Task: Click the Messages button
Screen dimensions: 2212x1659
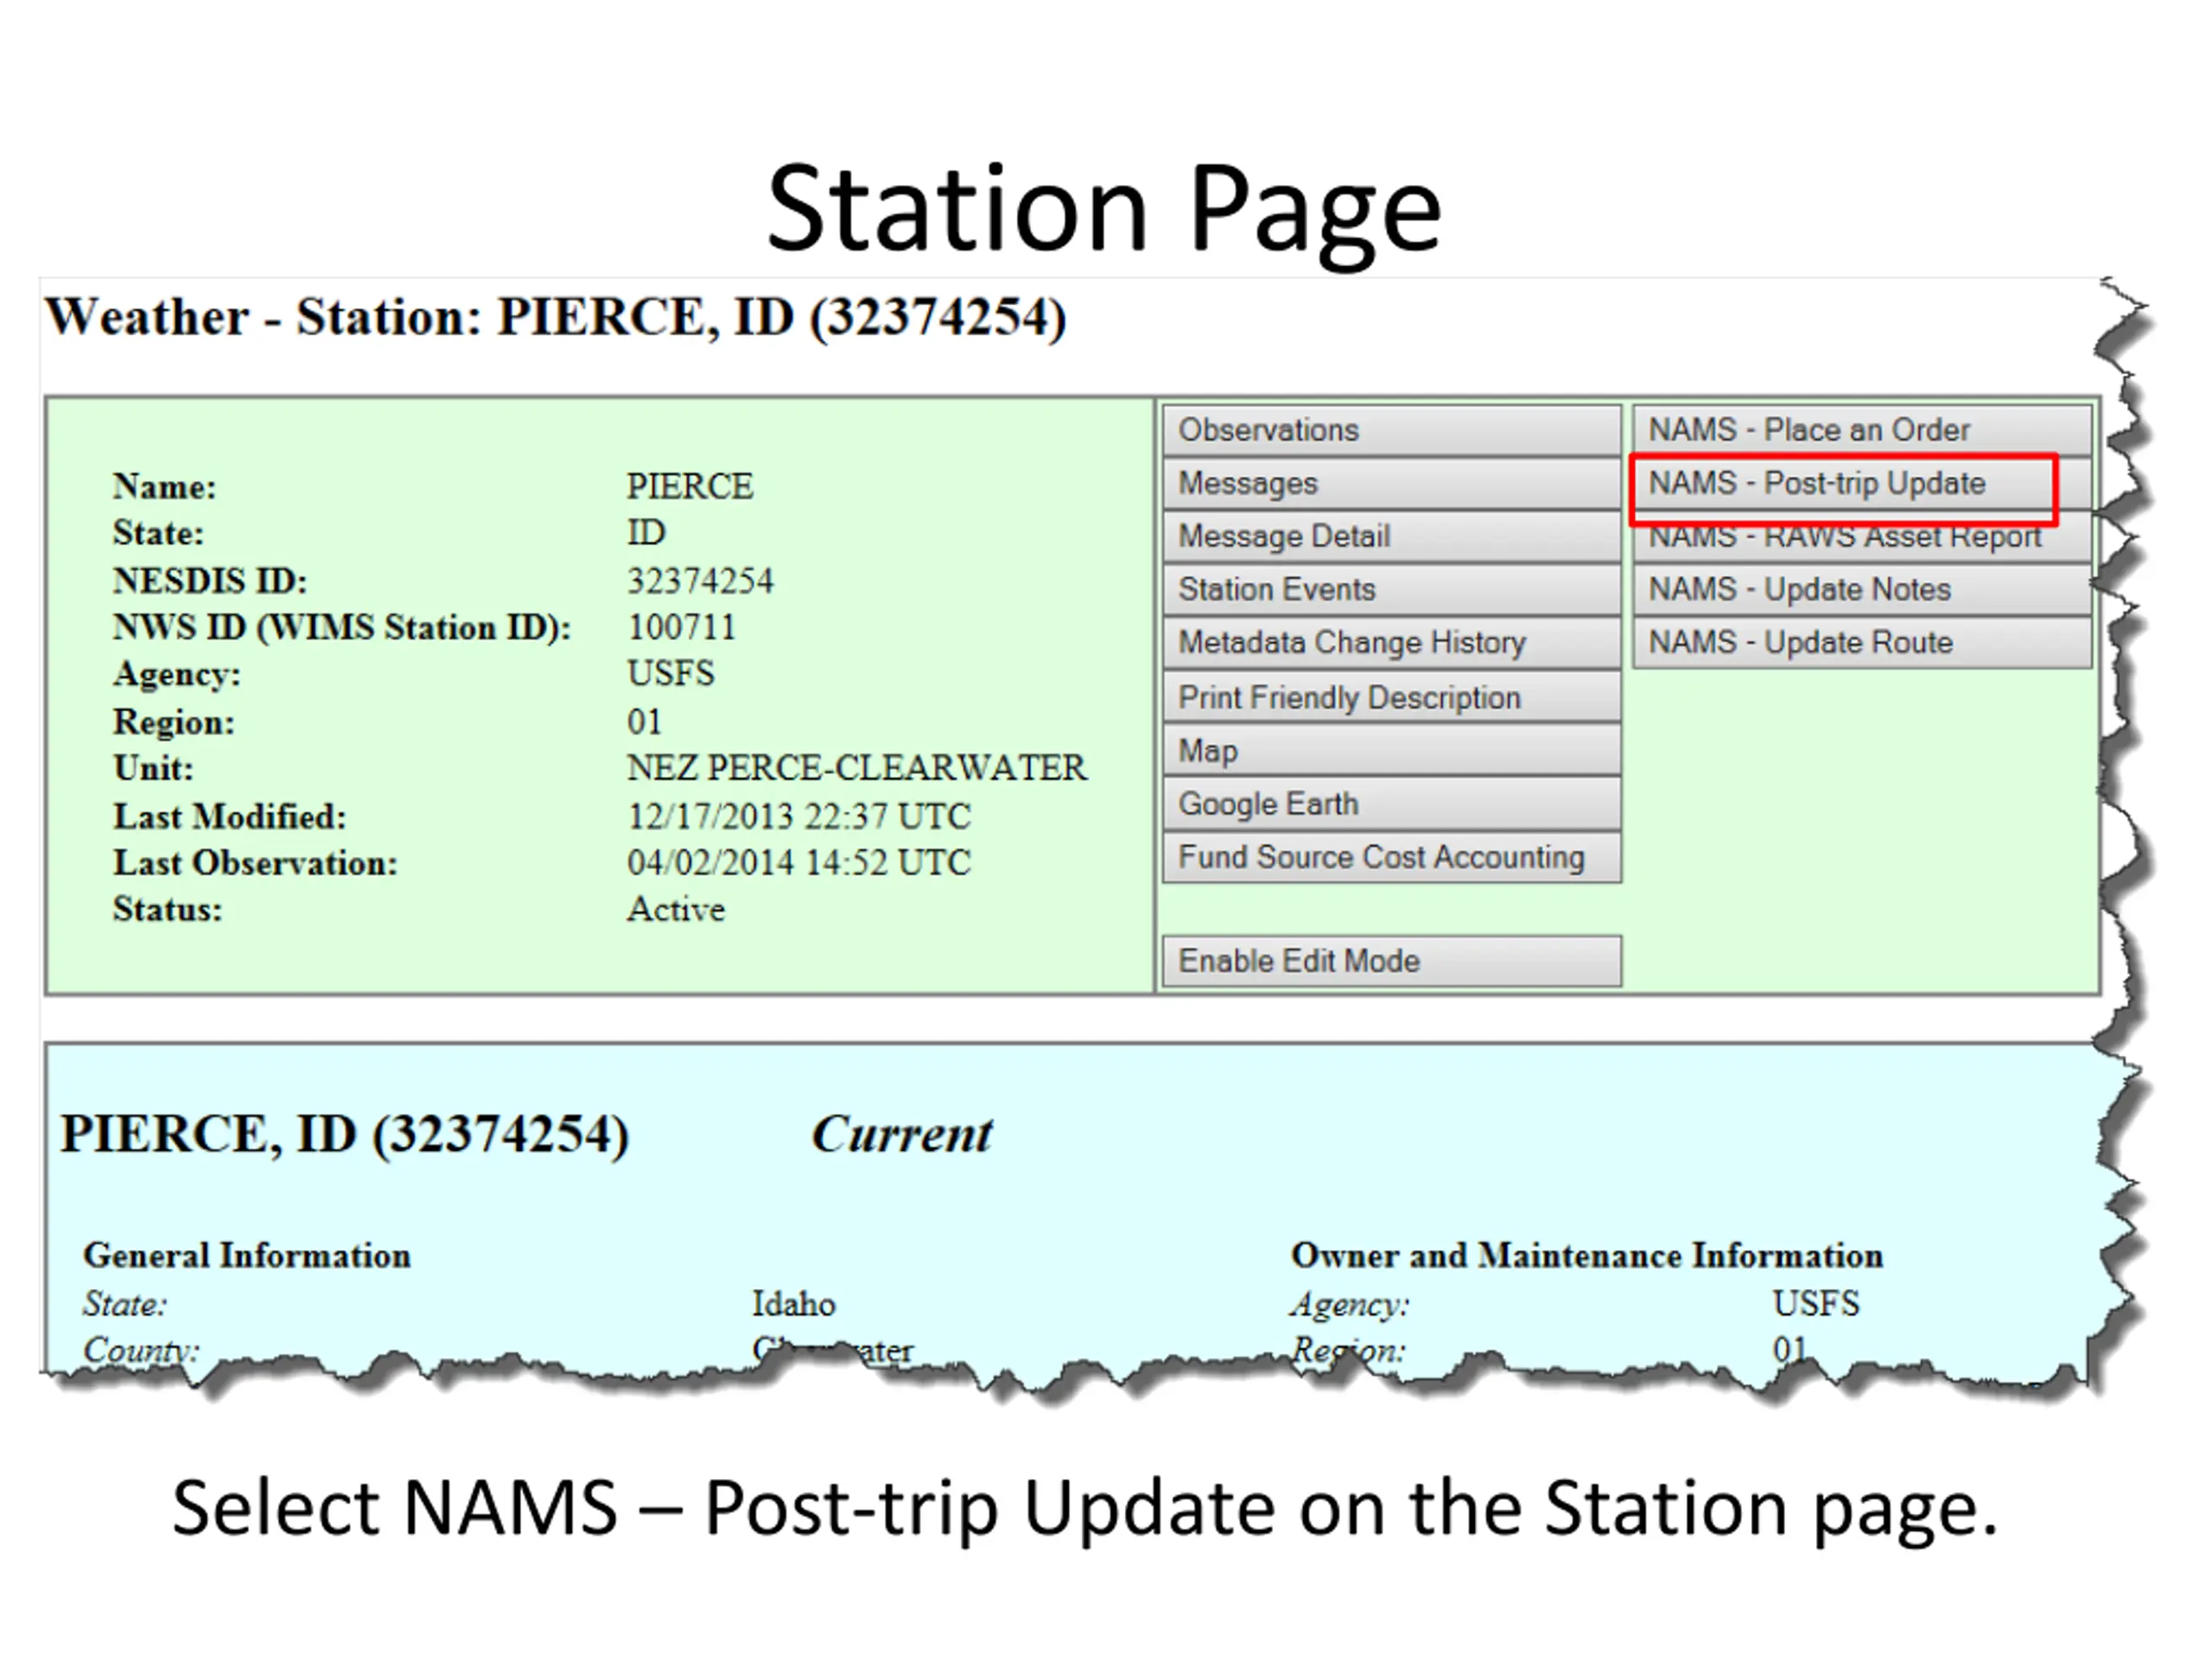Action: point(1391,483)
